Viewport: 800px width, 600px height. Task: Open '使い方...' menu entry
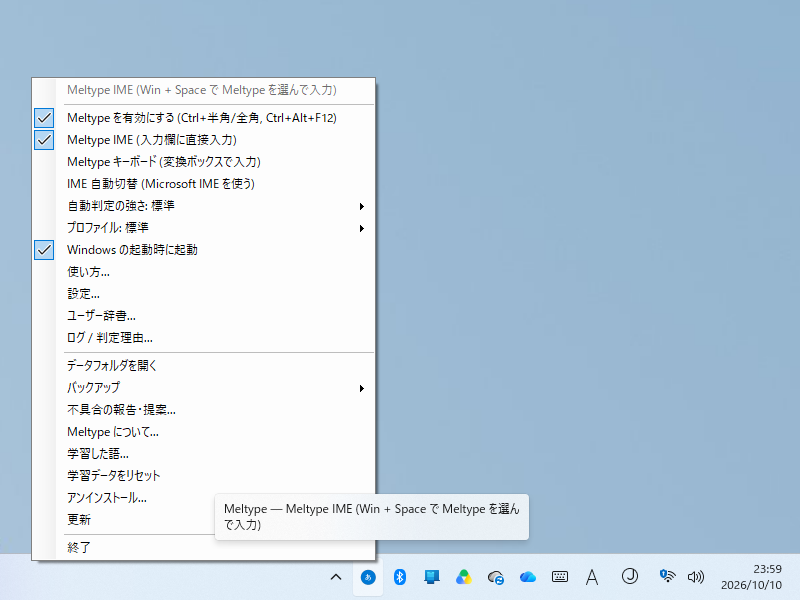pos(204,272)
